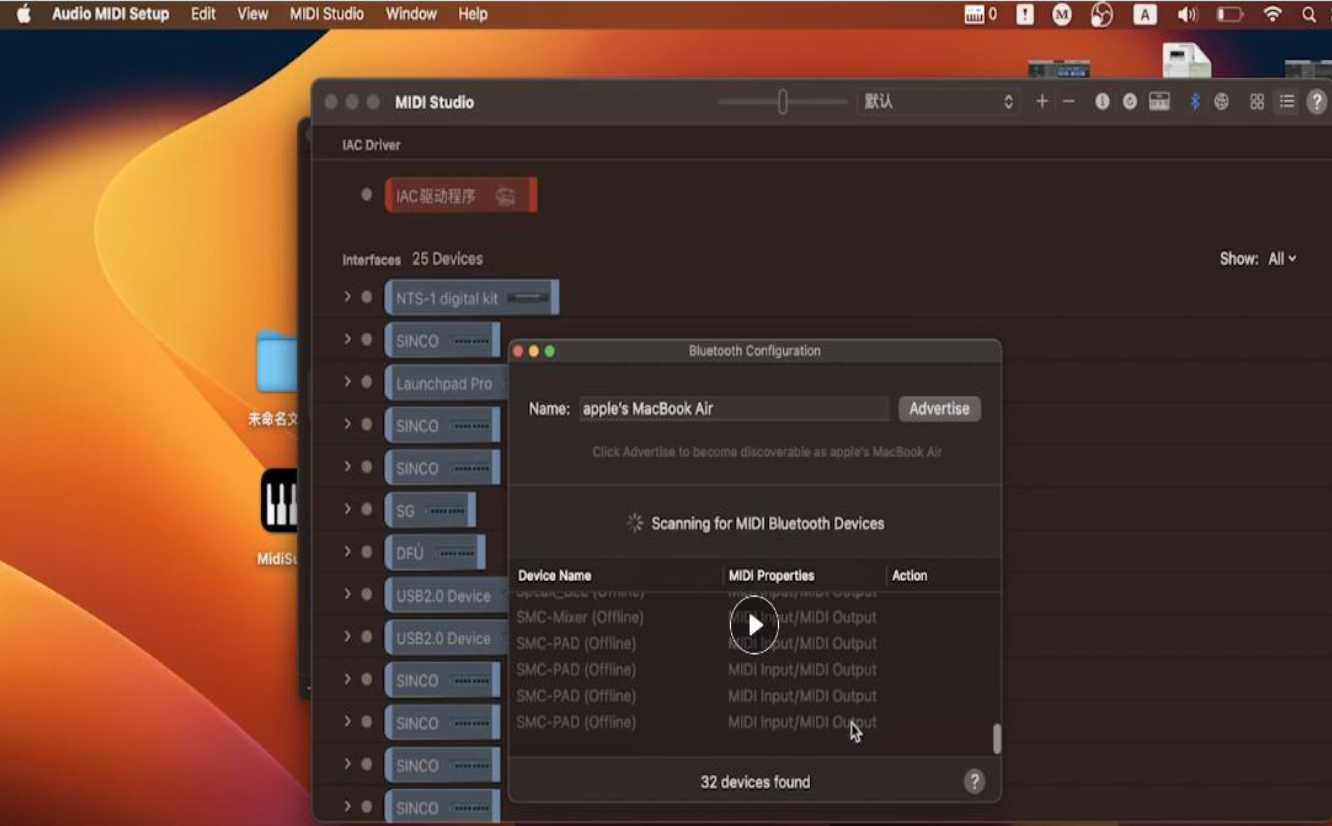Open the Test Setup keyboard icon
This screenshot has width=1332, height=826.
click(x=1160, y=101)
